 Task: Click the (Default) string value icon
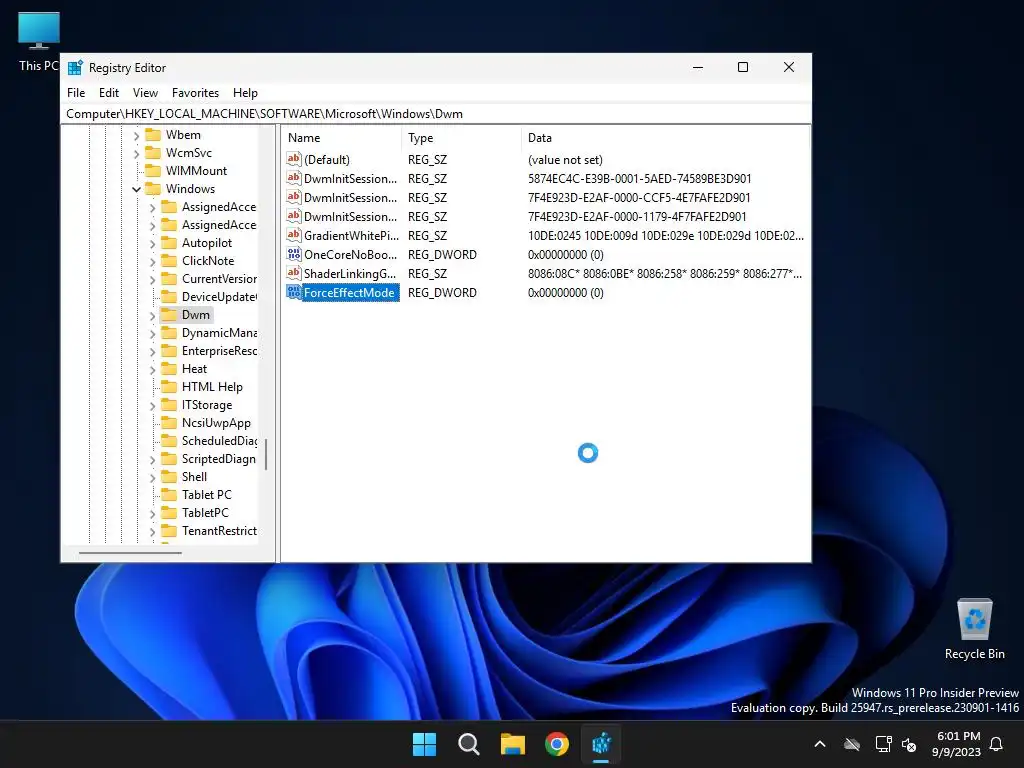point(294,159)
